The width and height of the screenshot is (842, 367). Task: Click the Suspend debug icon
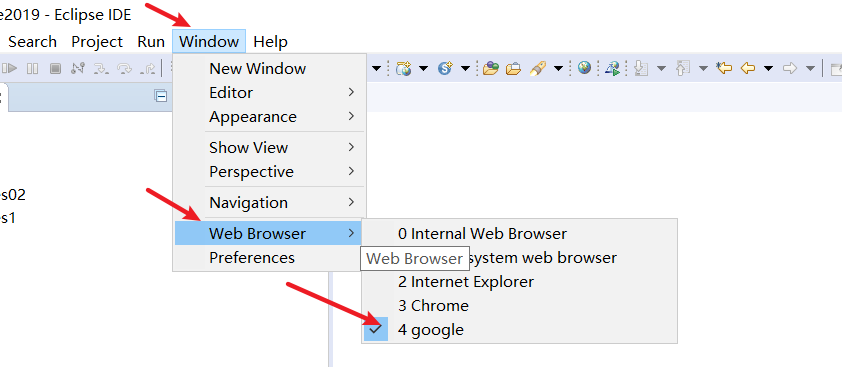(33, 68)
